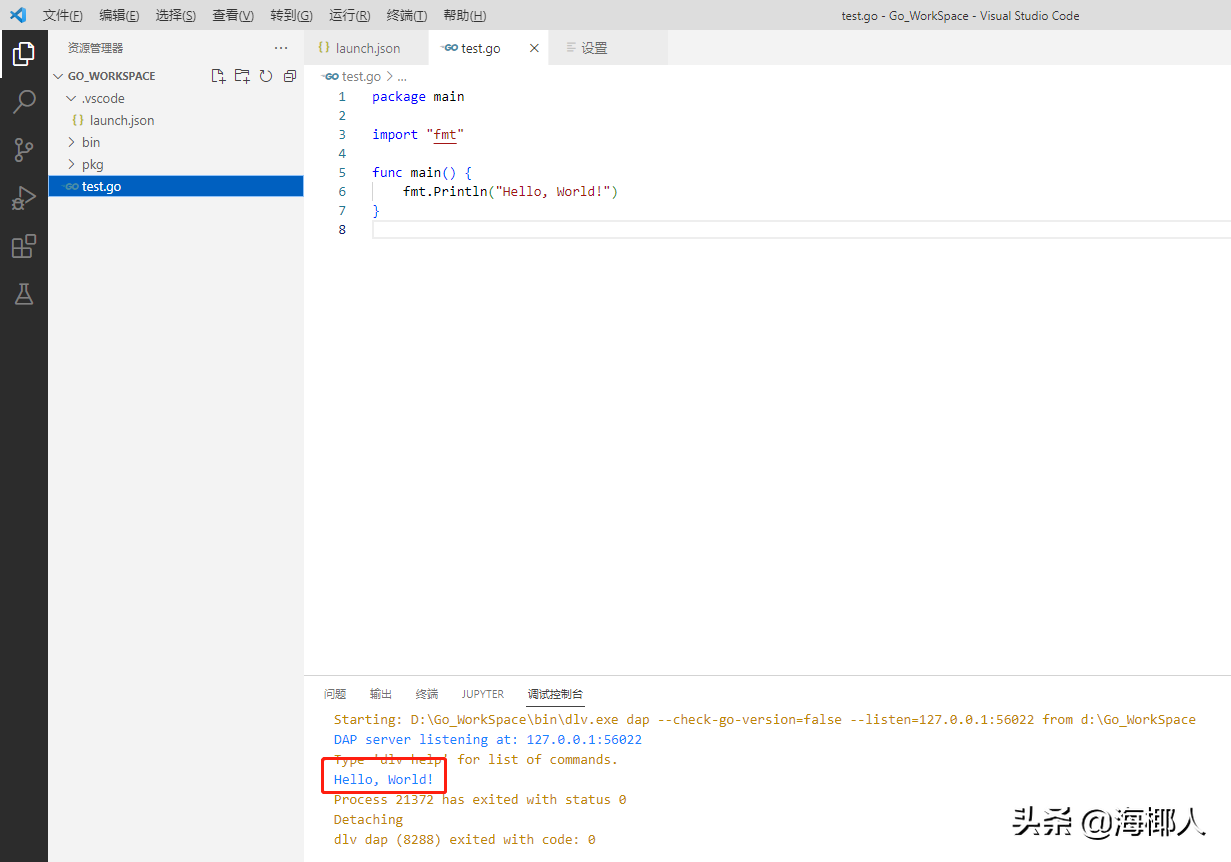Open the Search view
Screen dimensions: 1231x862
click(24, 101)
